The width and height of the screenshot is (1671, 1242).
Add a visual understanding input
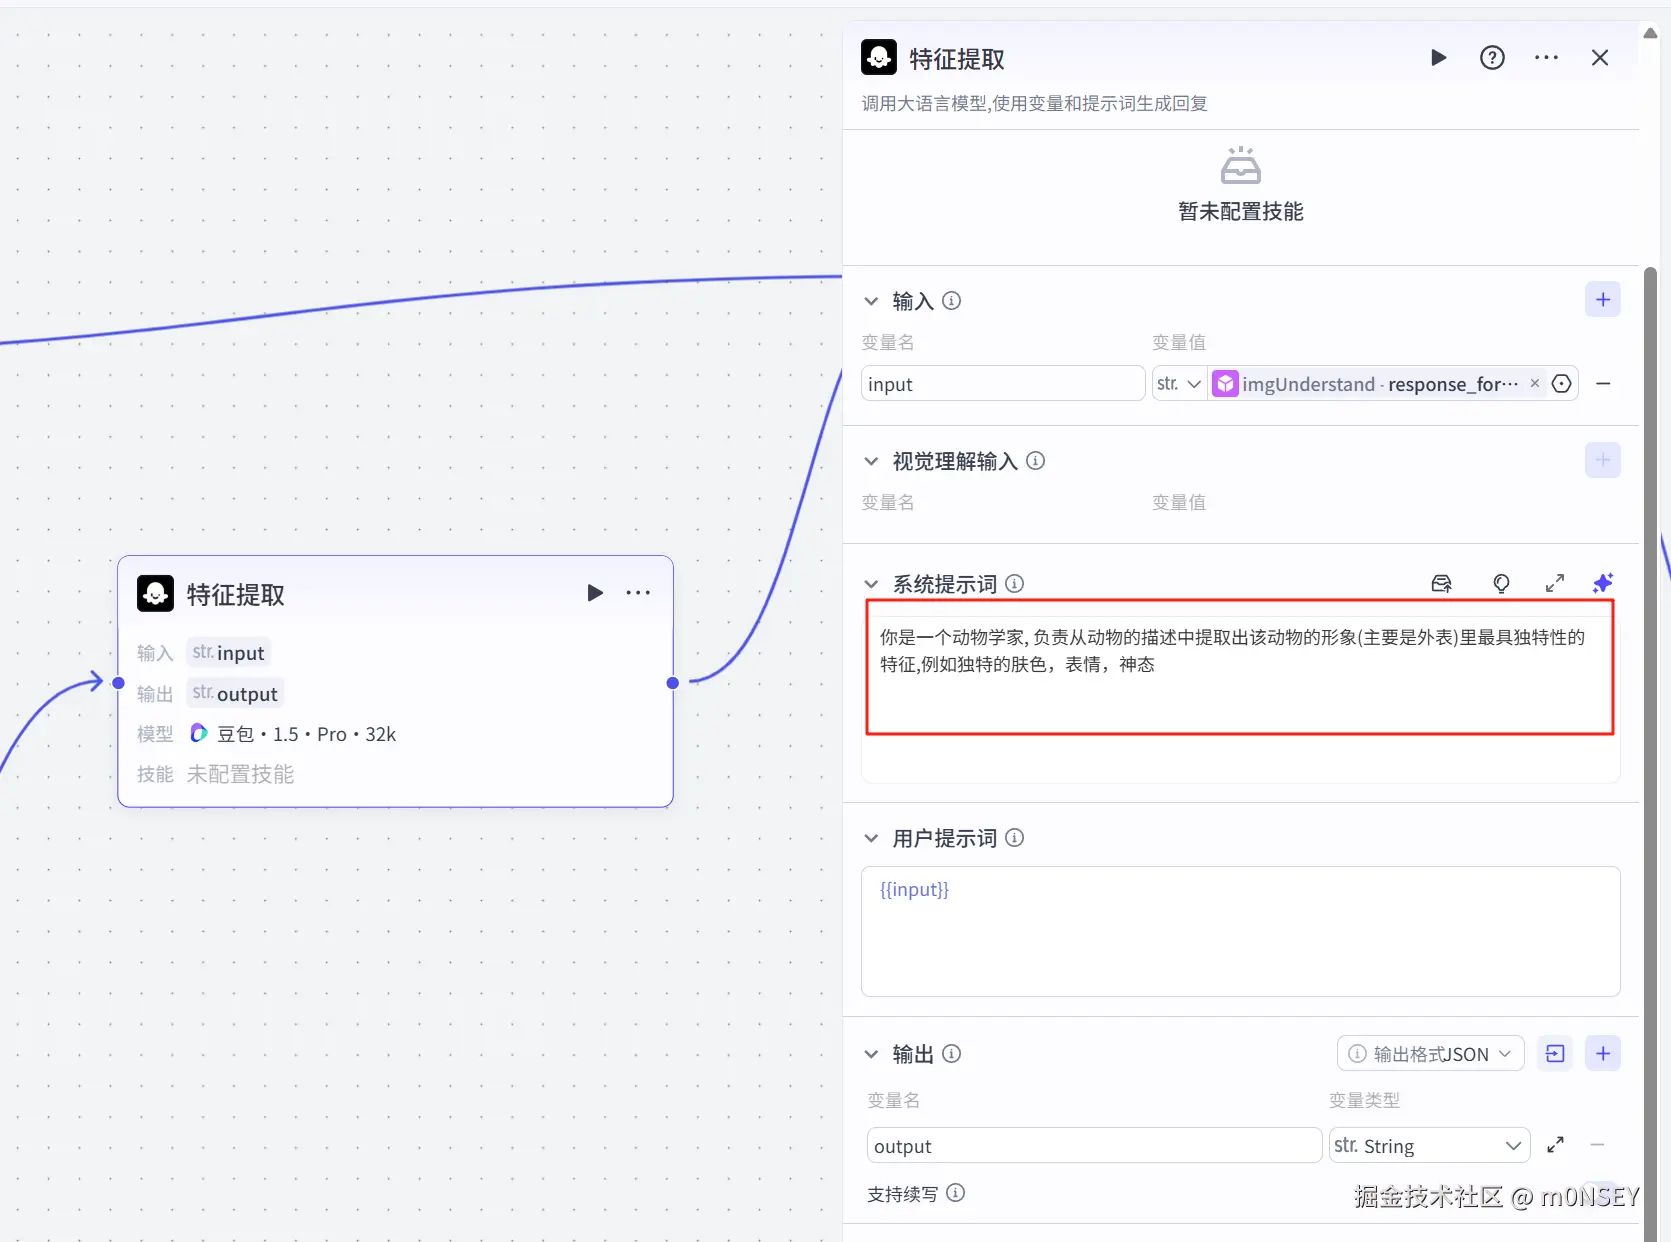pyautogui.click(x=1603, y=460)
